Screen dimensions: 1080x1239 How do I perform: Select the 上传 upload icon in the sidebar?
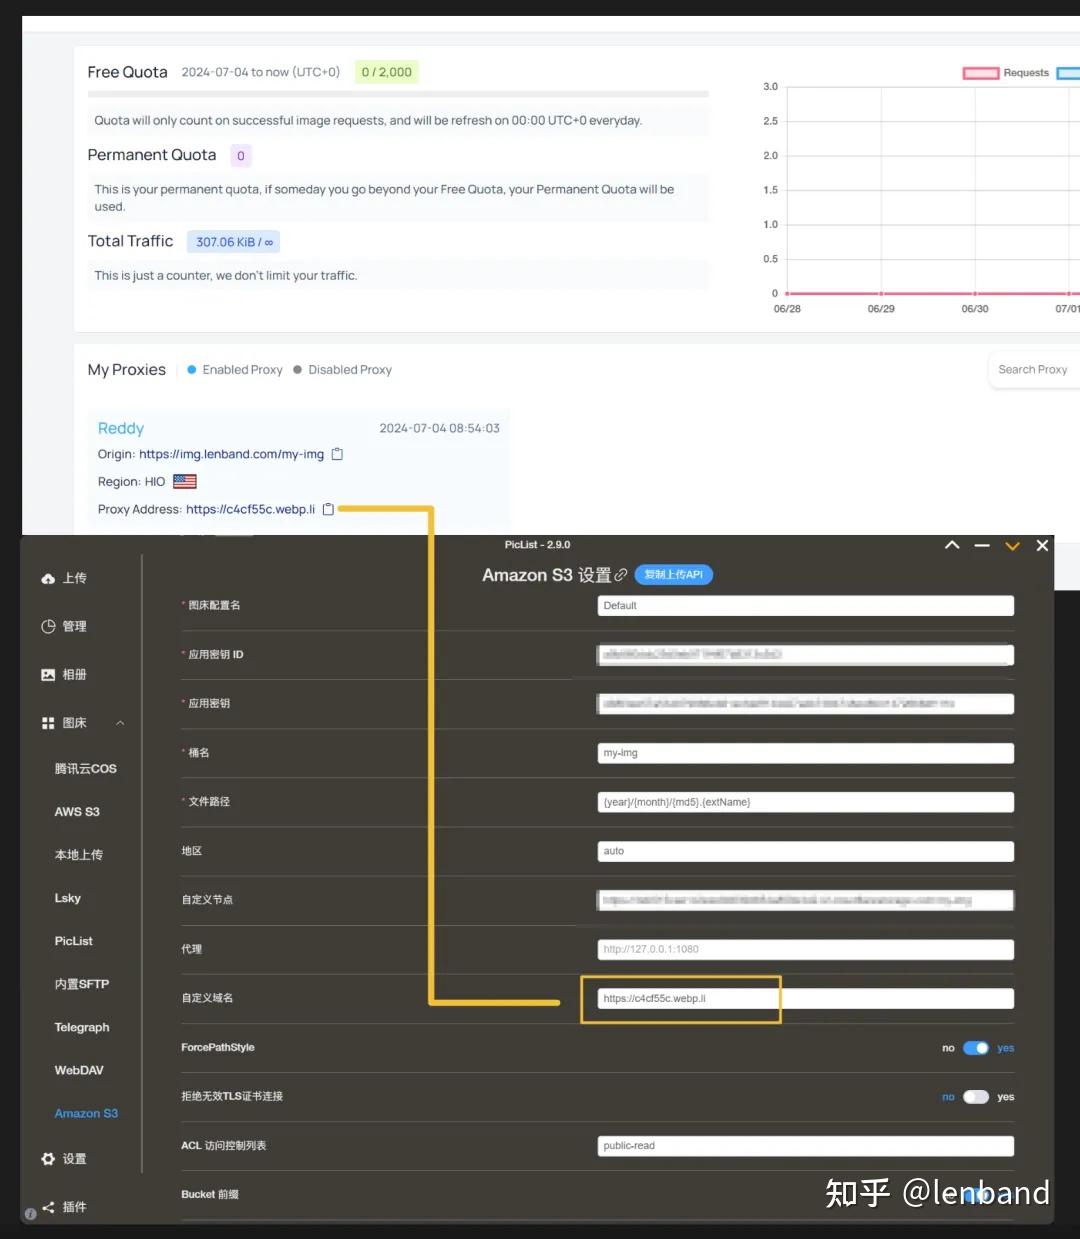[48, 578]
